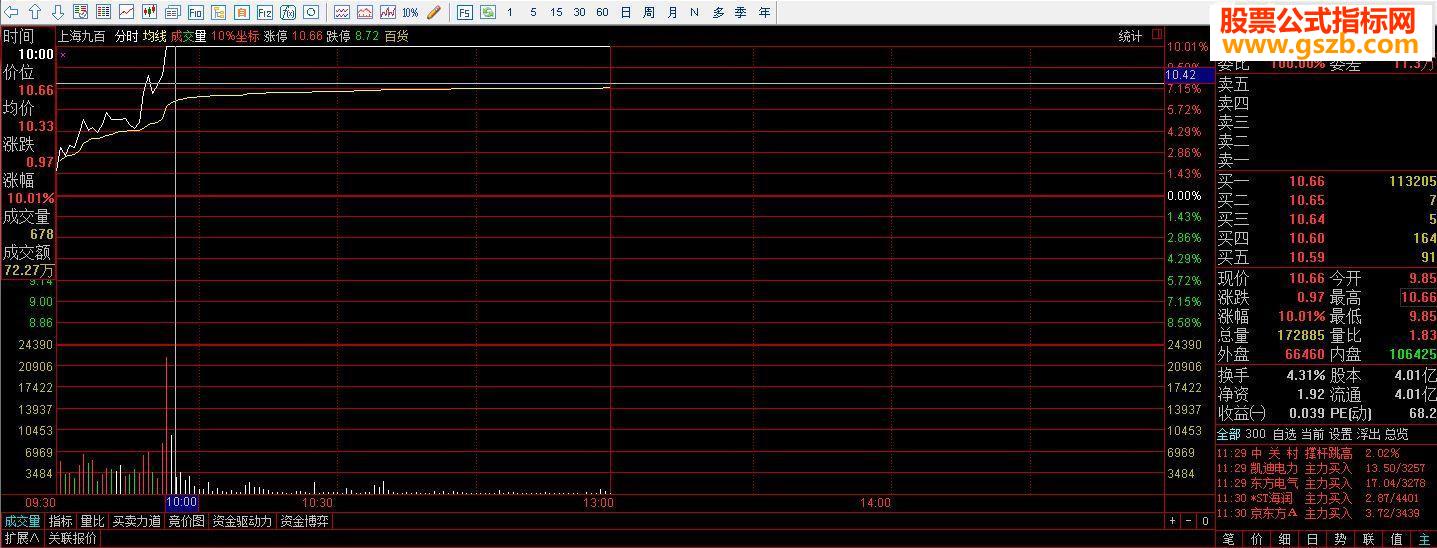Viewport: 1437px width, 548px height.
Task: Click the circle O toolbar icon
Action: (x=311, y=12)
